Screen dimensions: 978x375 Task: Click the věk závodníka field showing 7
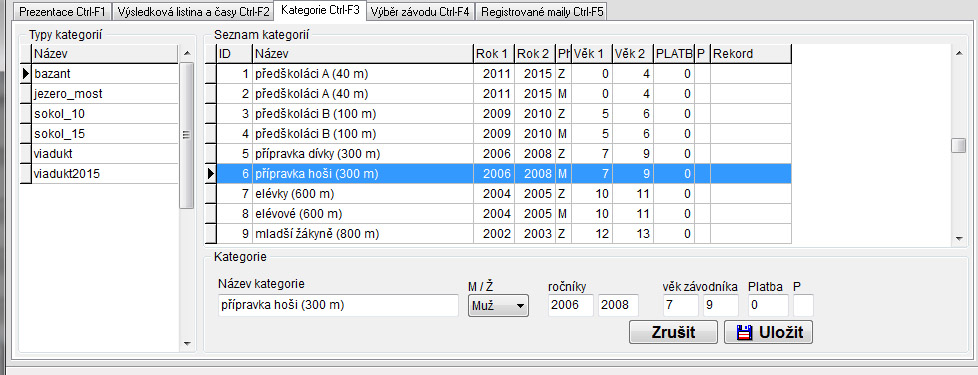(680, 306)
